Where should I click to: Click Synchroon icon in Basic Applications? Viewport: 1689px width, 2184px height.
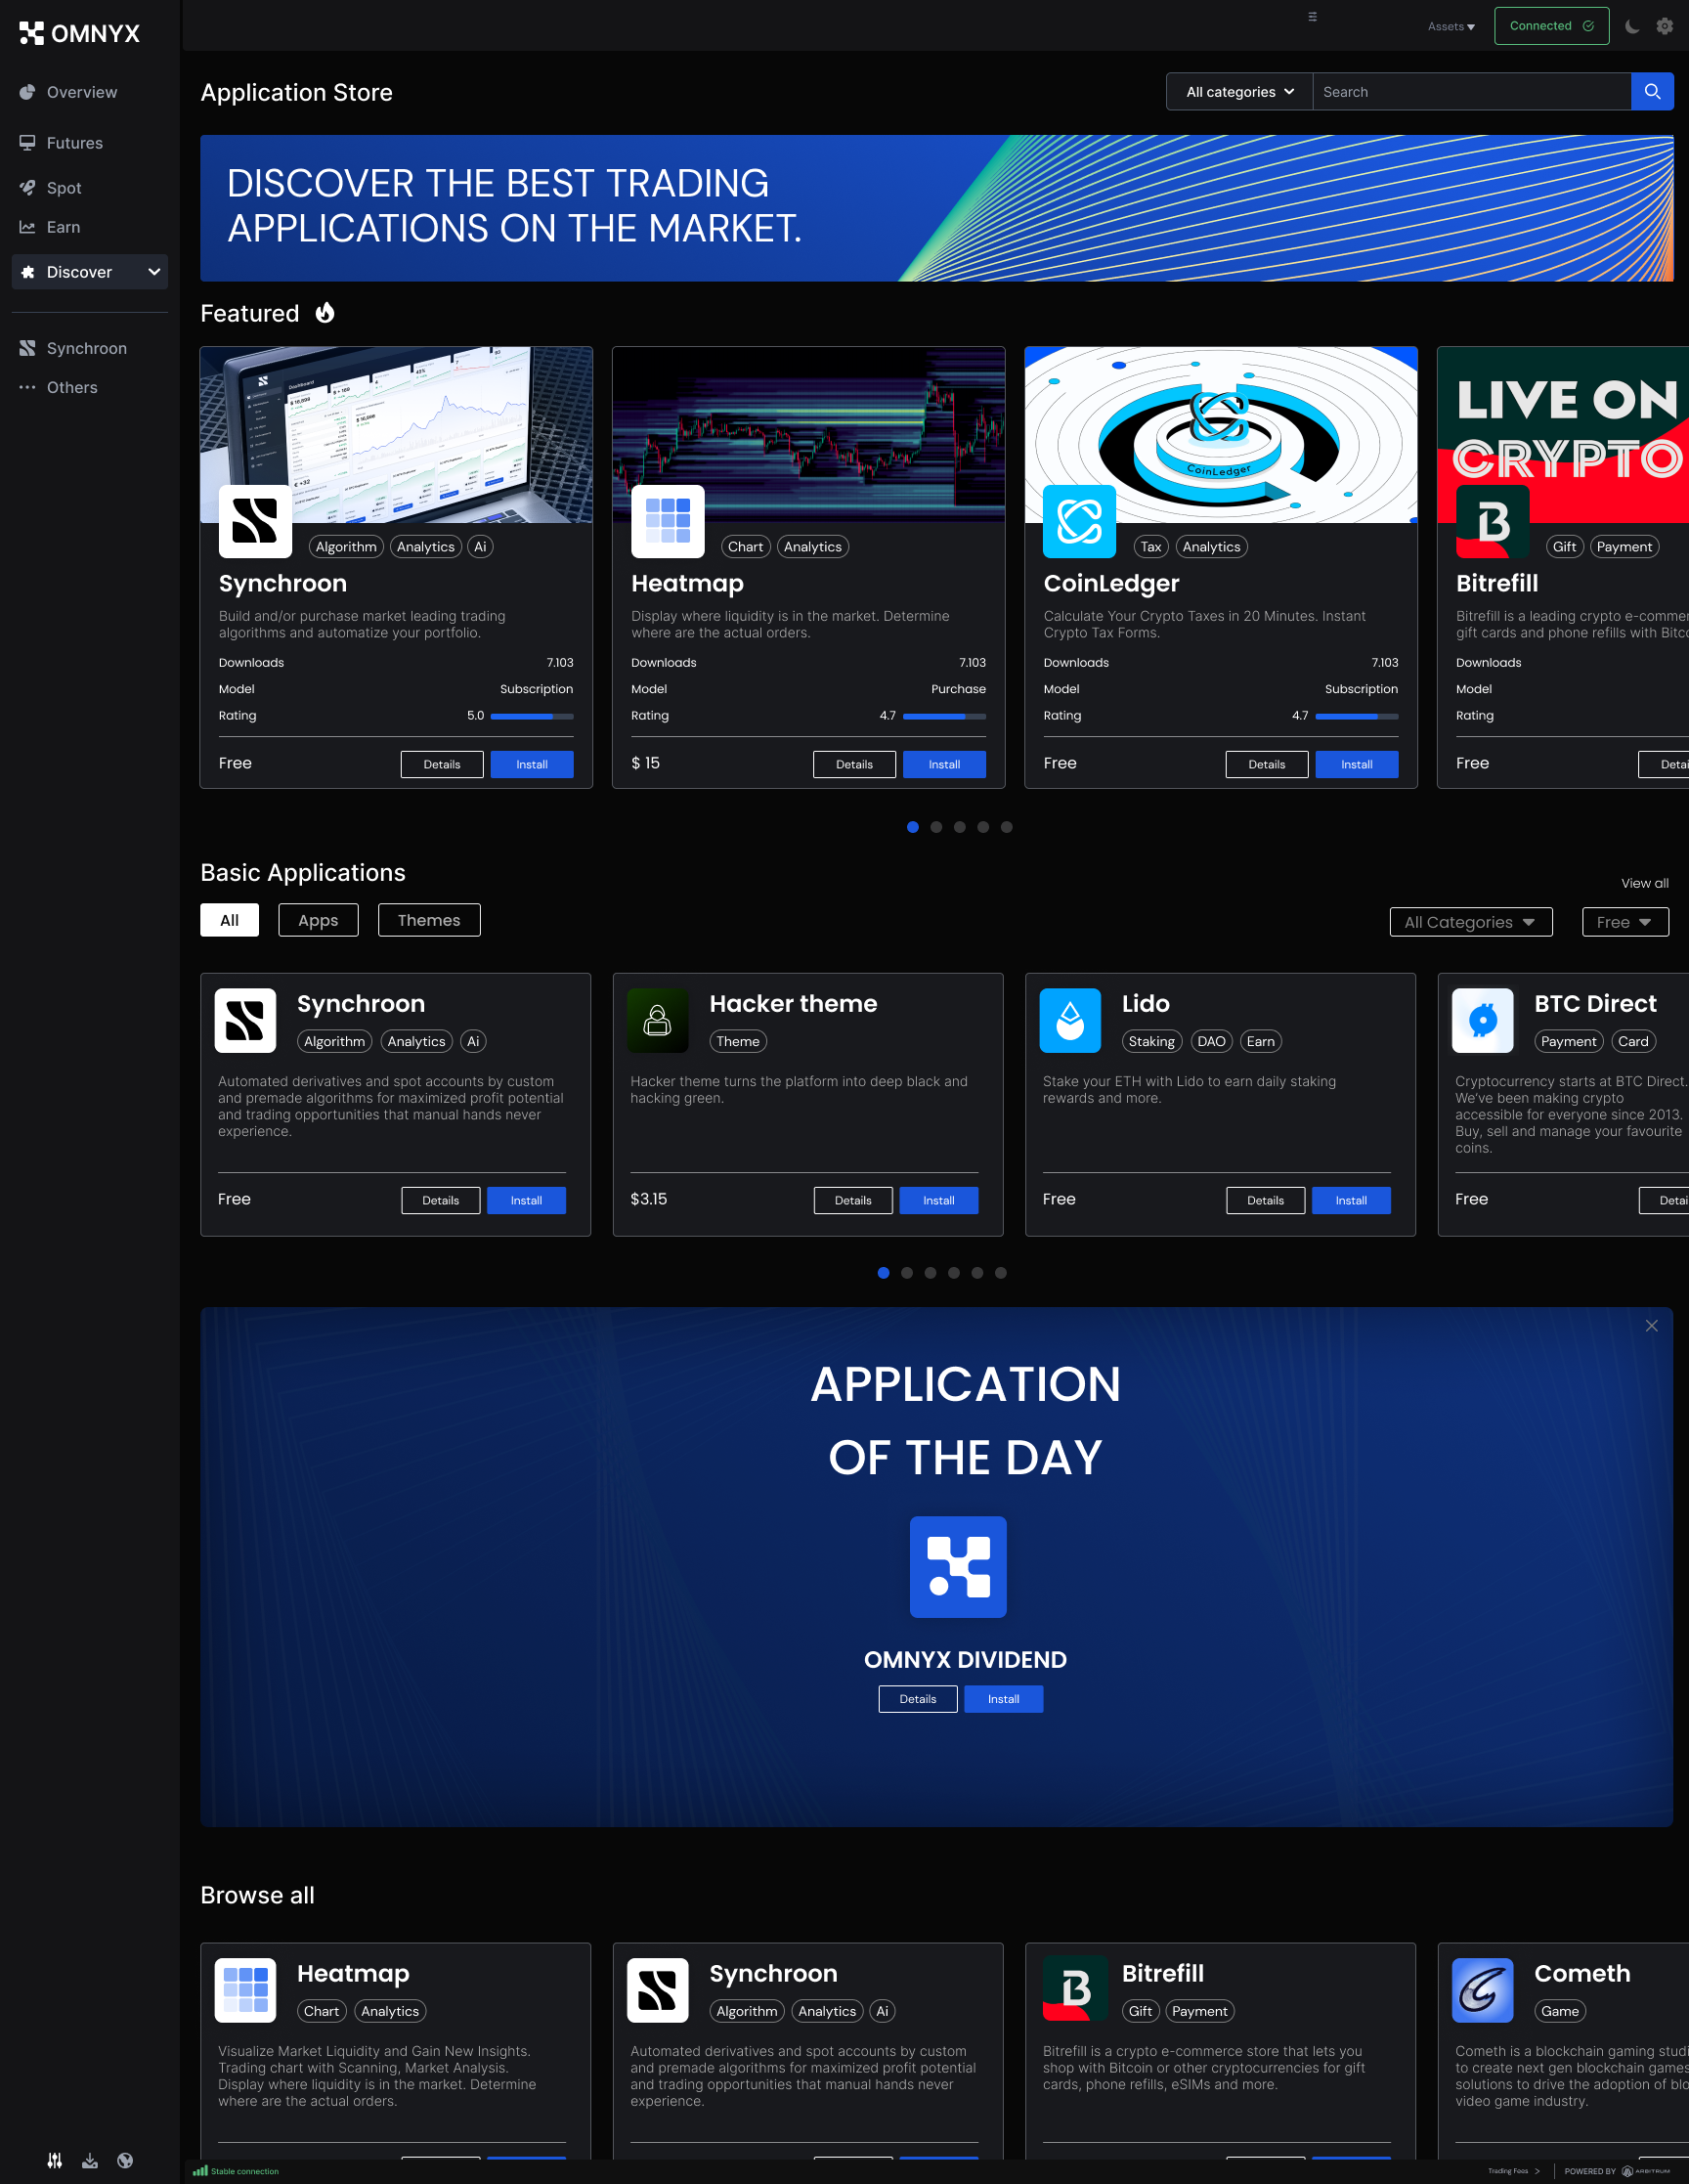point(245,1021)
